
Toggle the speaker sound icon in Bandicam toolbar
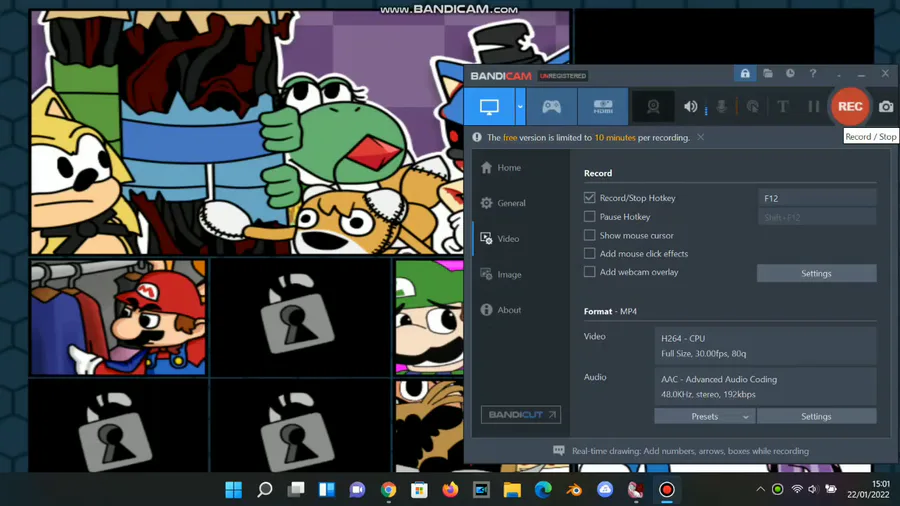(690, 107)
